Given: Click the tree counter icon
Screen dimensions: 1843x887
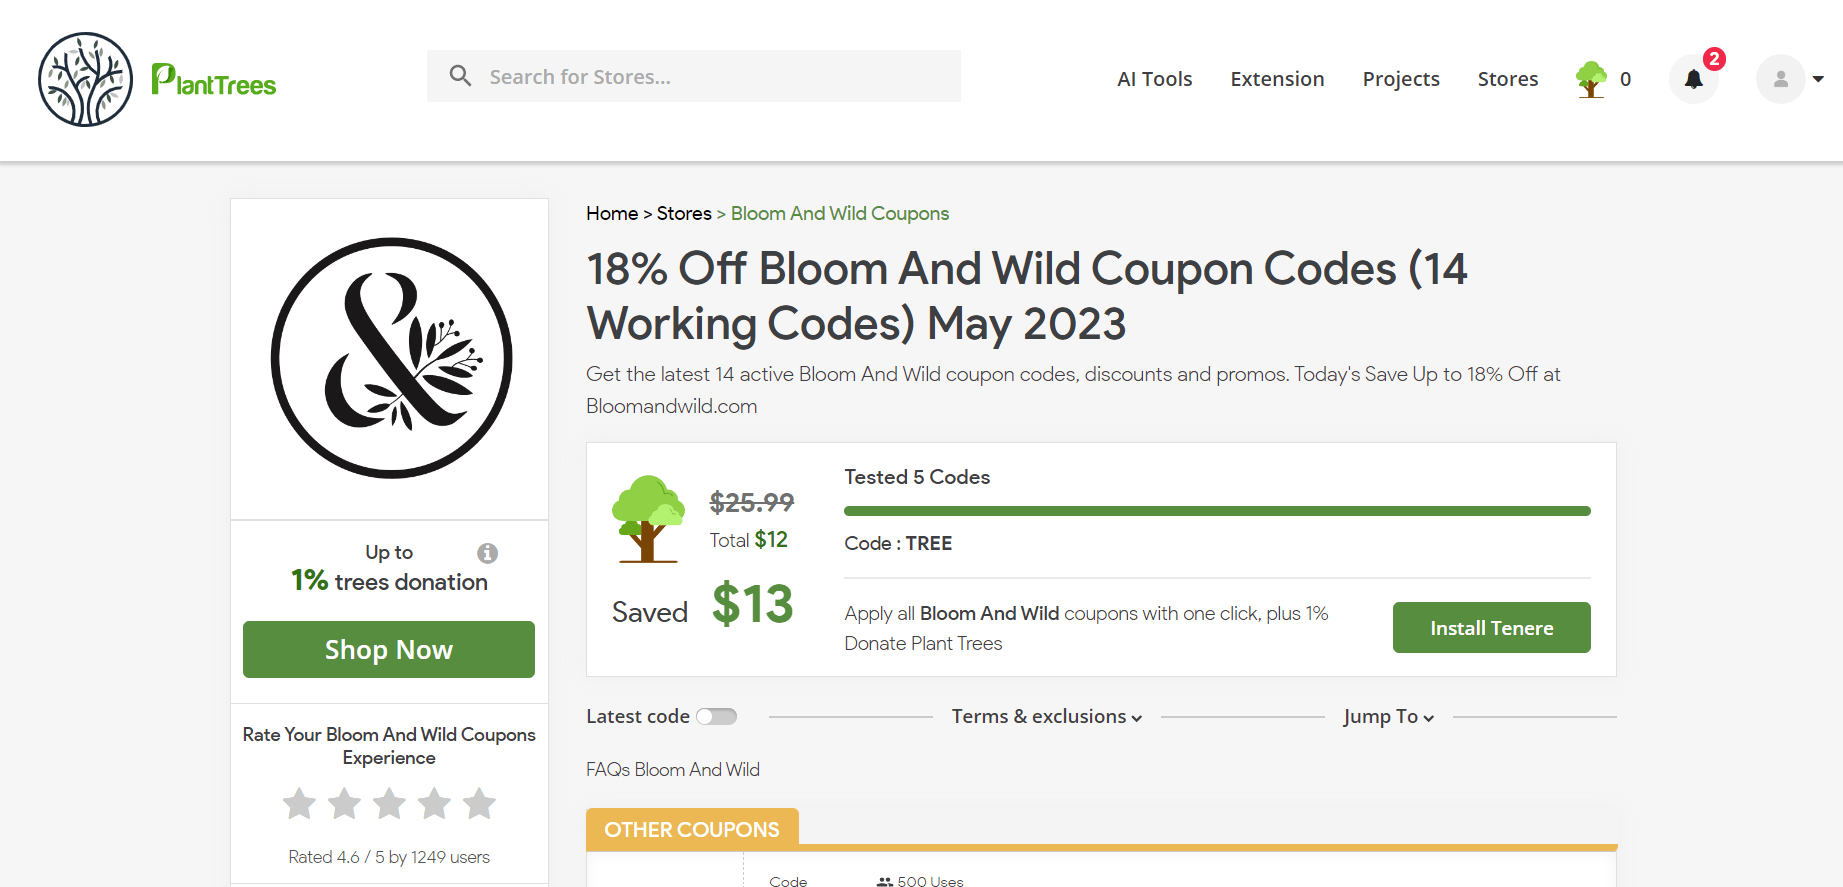Looking at the screenshot, I should pyautogui.click(x=1591, y=79).
